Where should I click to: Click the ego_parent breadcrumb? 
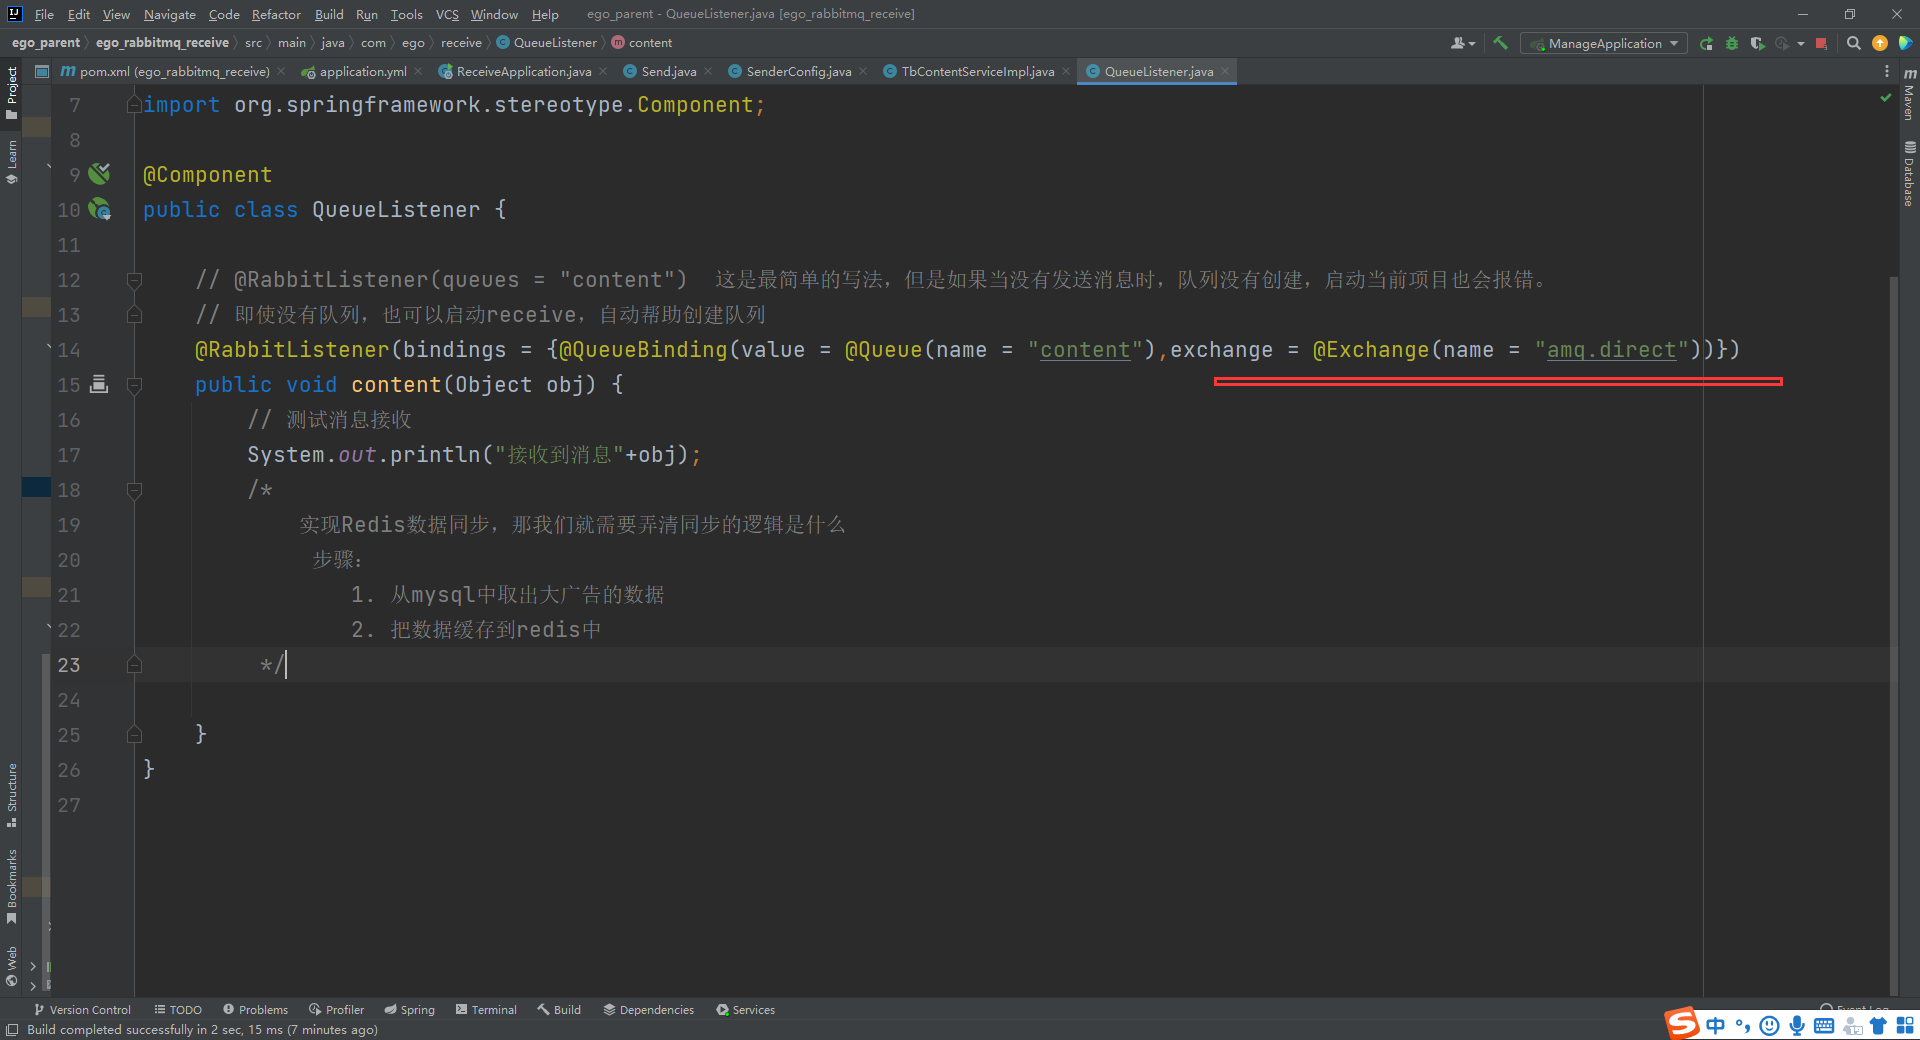point(46,43)
